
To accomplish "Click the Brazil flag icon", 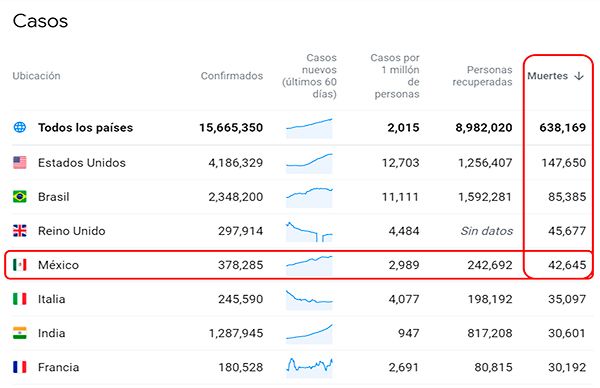I will coord(20,197).
